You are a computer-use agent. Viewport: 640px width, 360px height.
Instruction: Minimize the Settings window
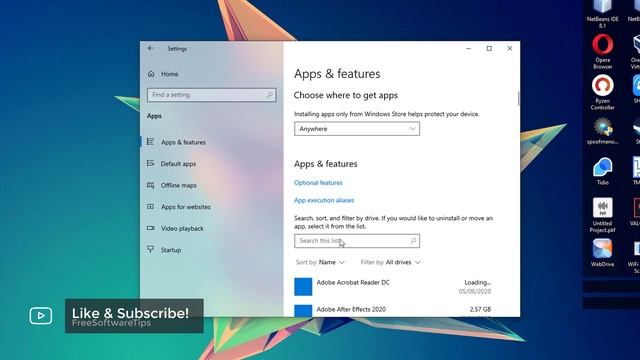click(469, 48)
